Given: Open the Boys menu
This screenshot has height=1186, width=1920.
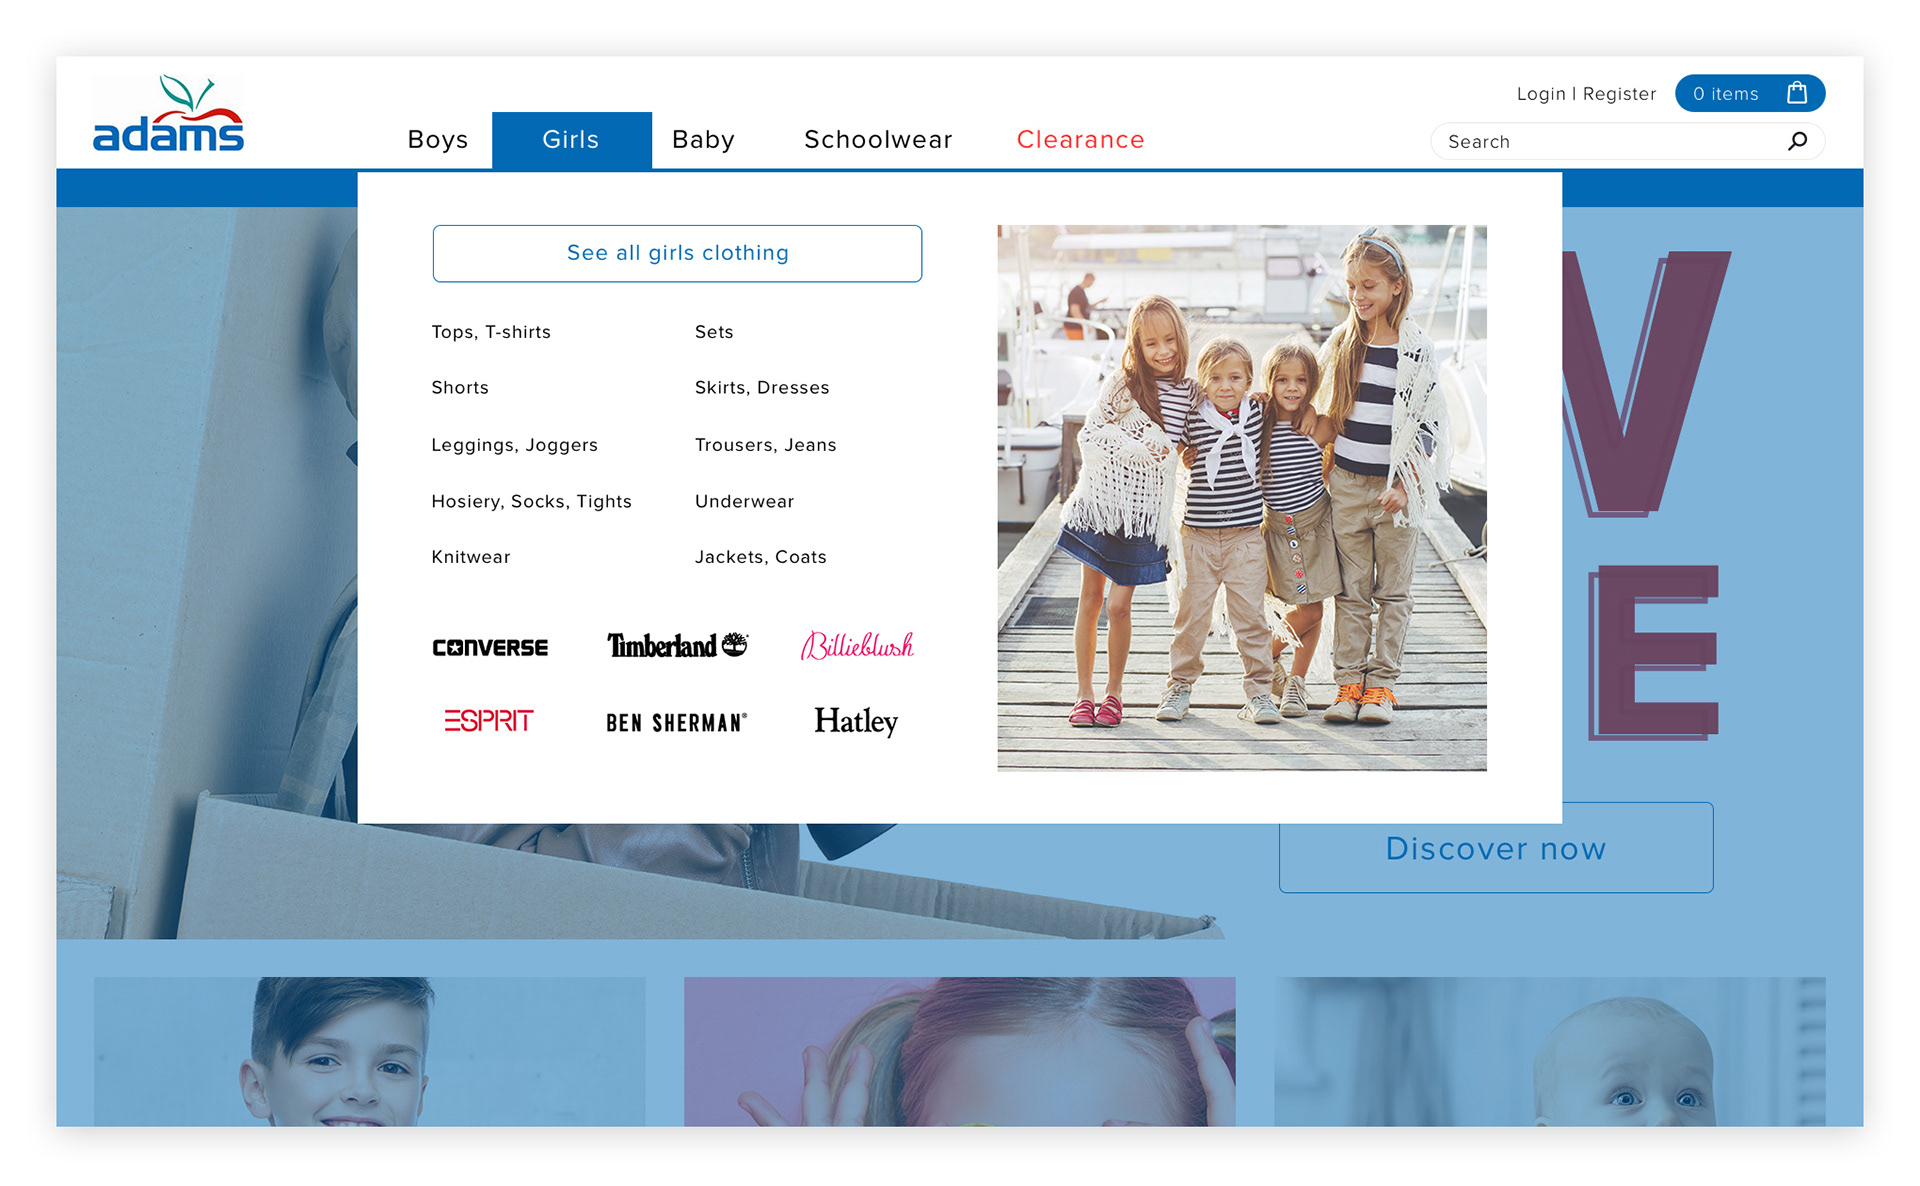Looking at the screenshot, I should click(x=438, y=140).
